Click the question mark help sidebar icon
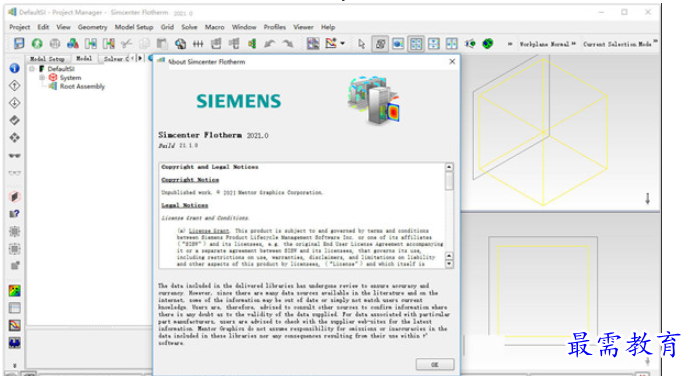689x376 pixels. point(15,214)
